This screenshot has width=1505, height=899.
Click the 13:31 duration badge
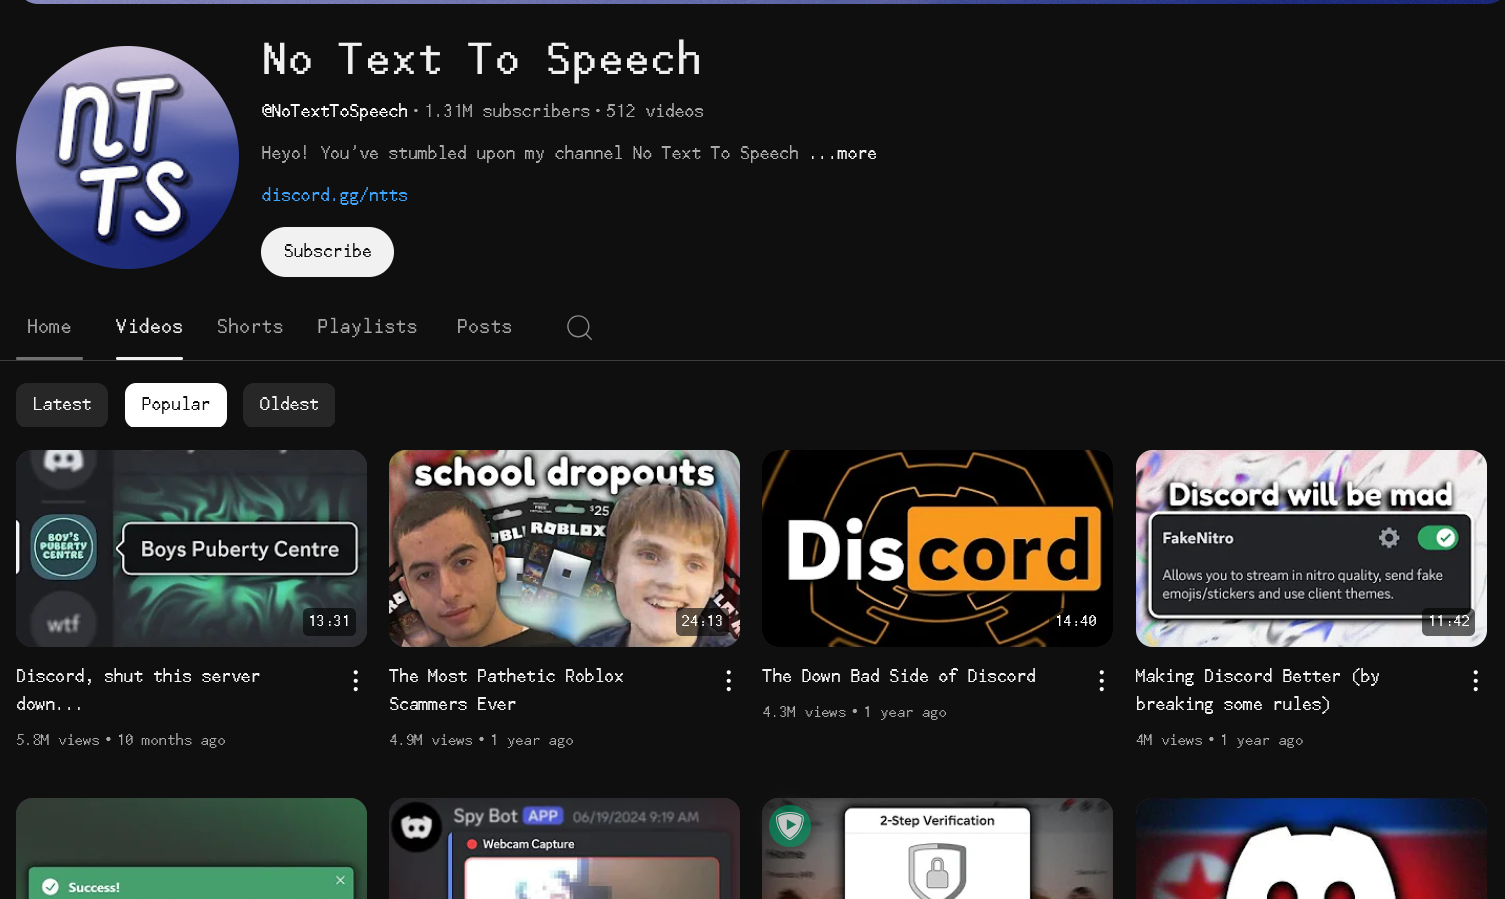click(329, 621)
